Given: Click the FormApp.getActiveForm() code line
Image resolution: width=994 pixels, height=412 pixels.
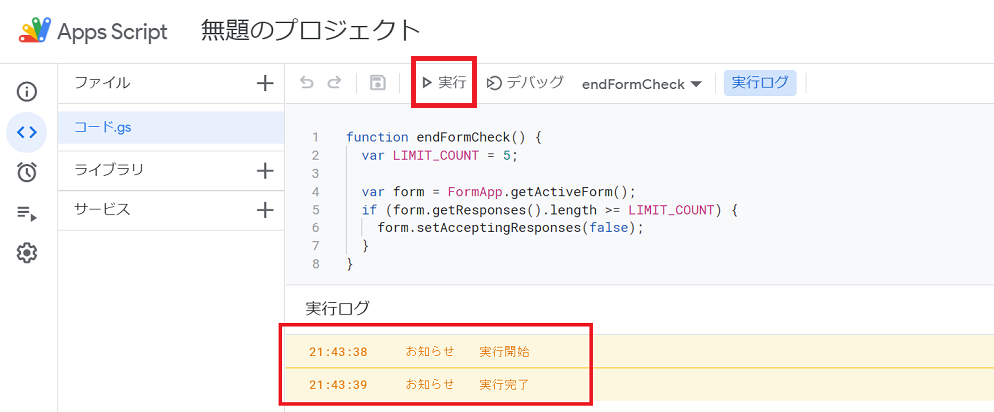Looking at the screenshot, I should (x=498, y=191).
